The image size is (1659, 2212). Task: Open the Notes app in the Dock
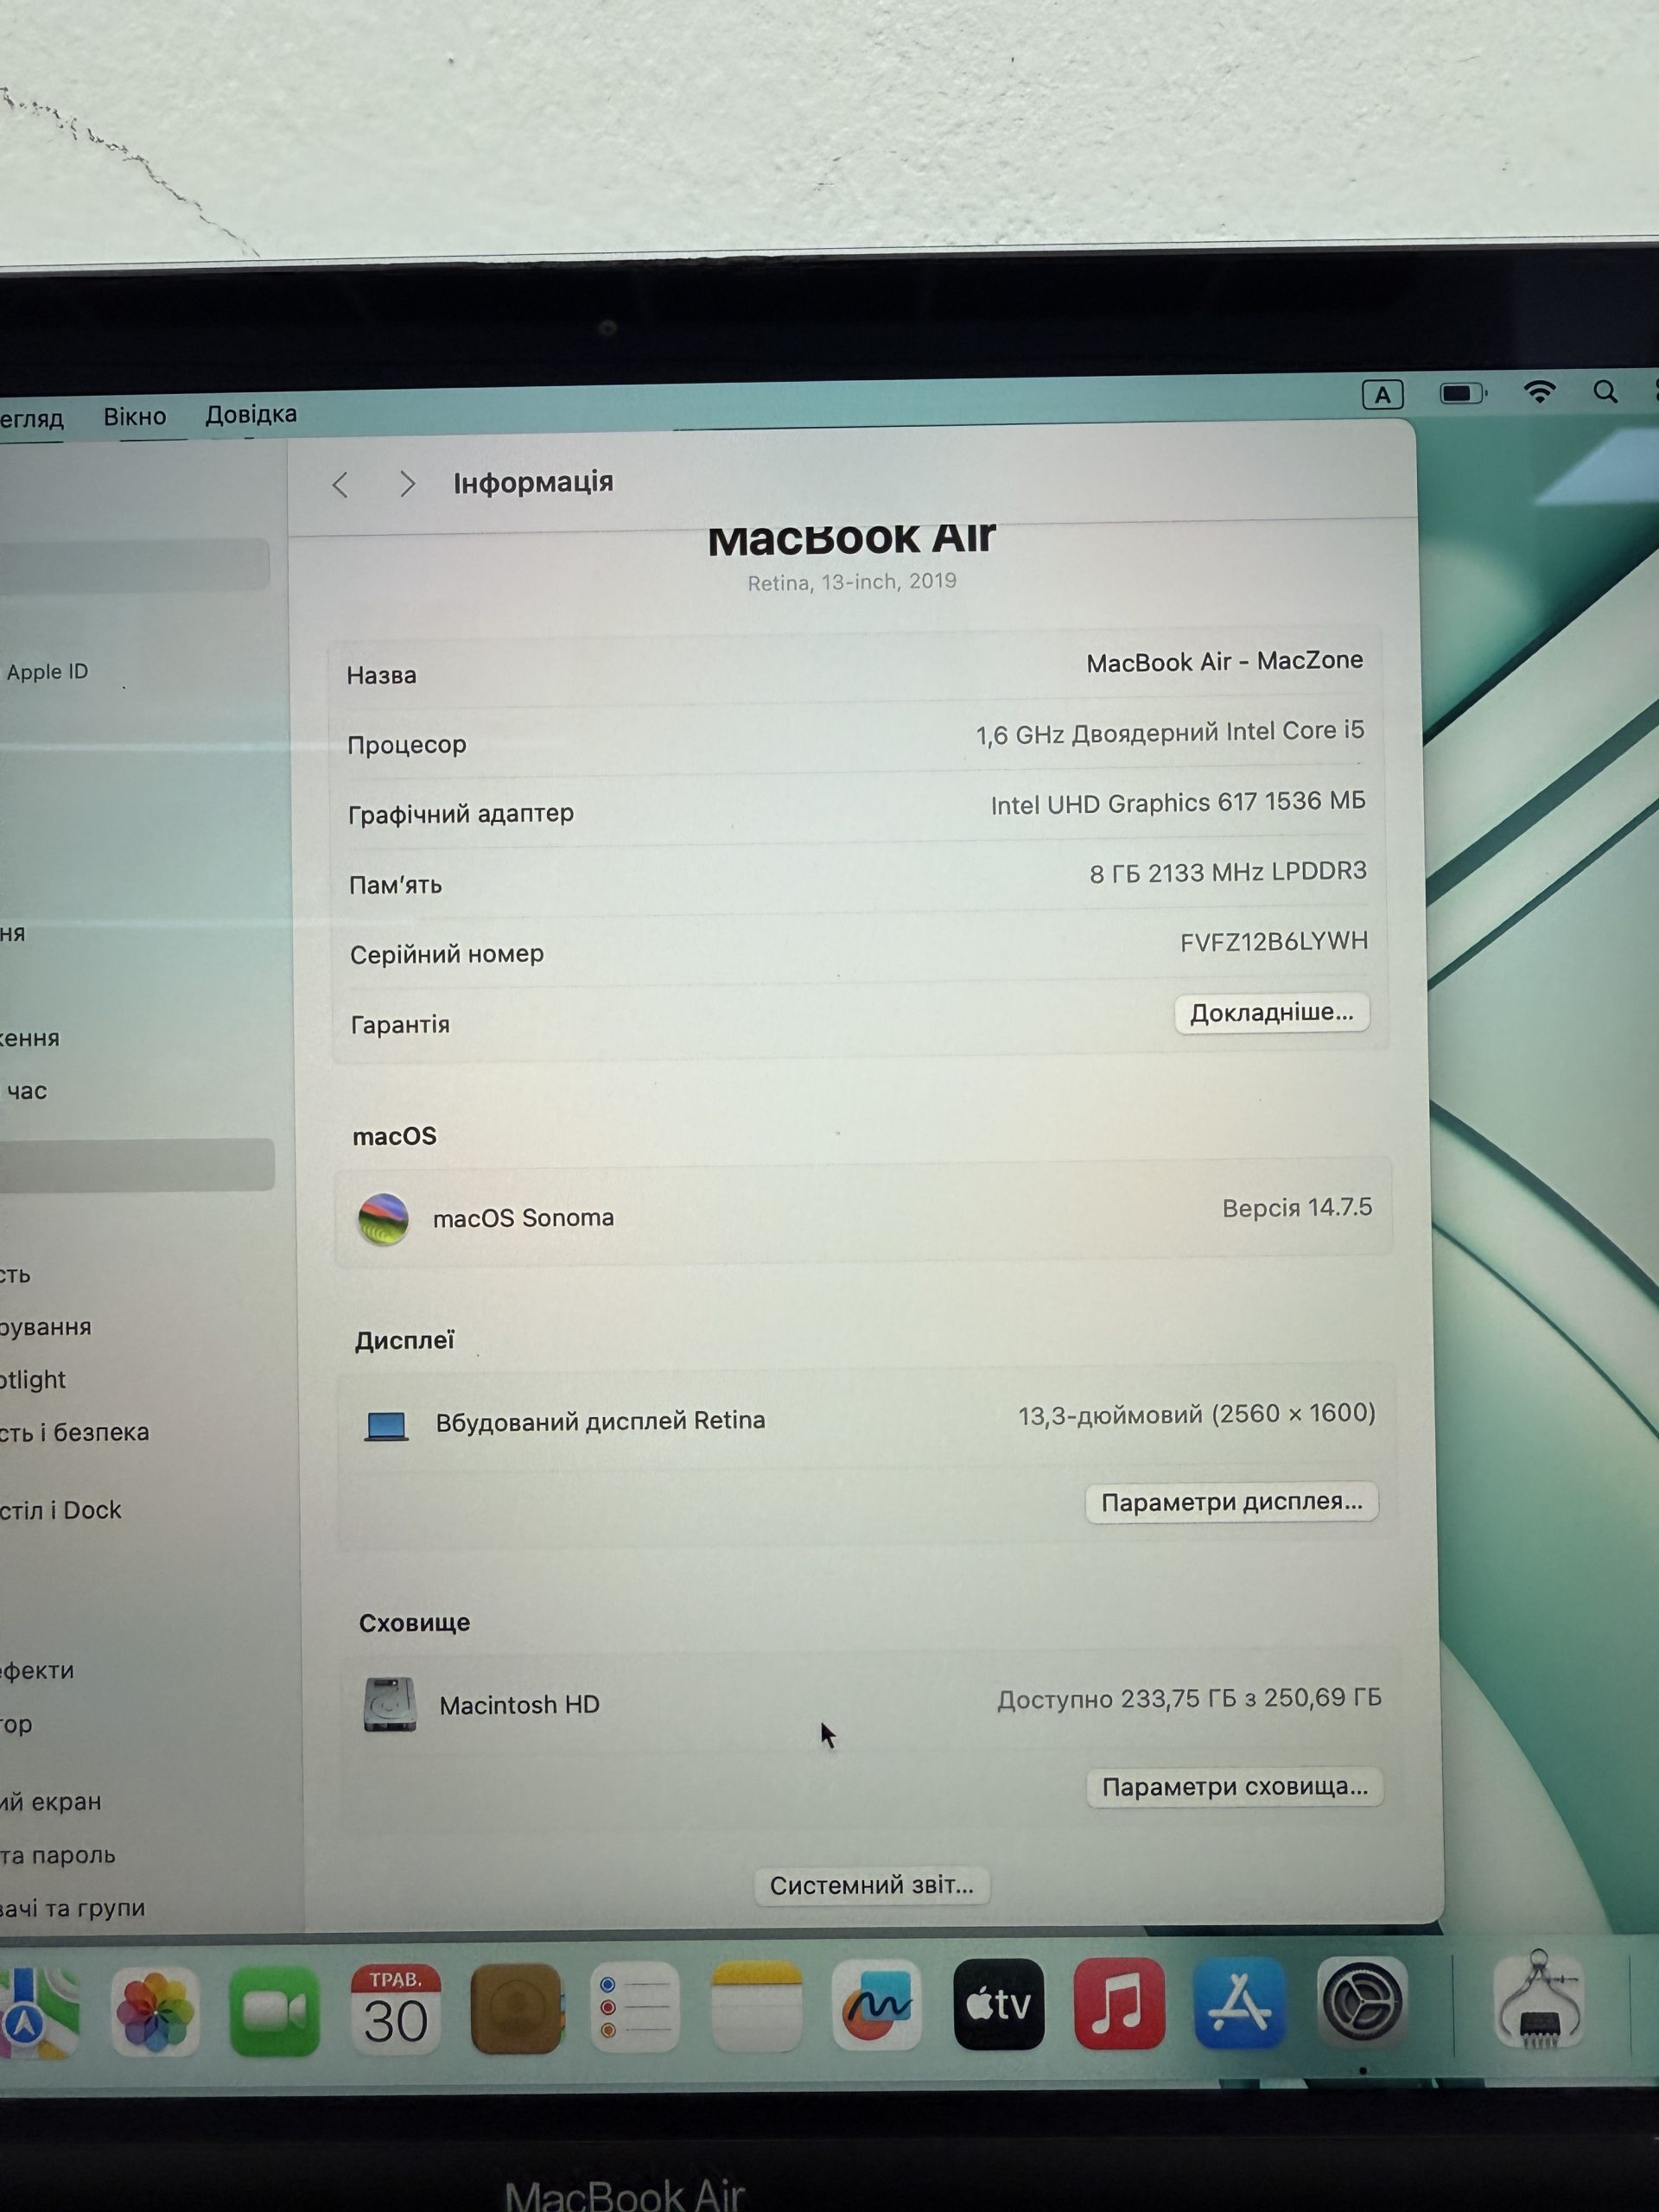[756, 2007]
